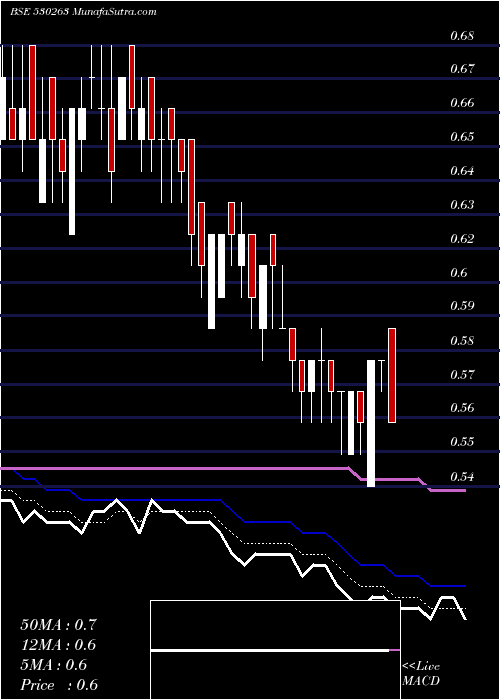500x700 pixels.
Task: Click the 0.59 price axis label
Action: [x=461, y=306]
